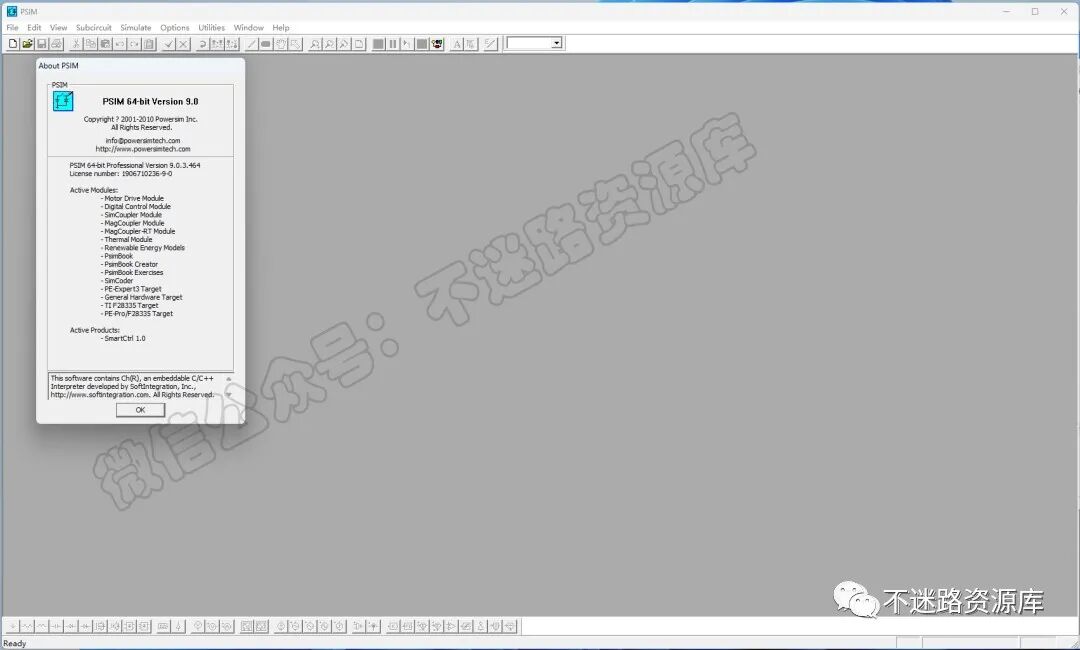Image resolution: width=1080 pixels, height=650 pixels.
Task: Open the Utilities menu
Action: click(x=211, y=28)
